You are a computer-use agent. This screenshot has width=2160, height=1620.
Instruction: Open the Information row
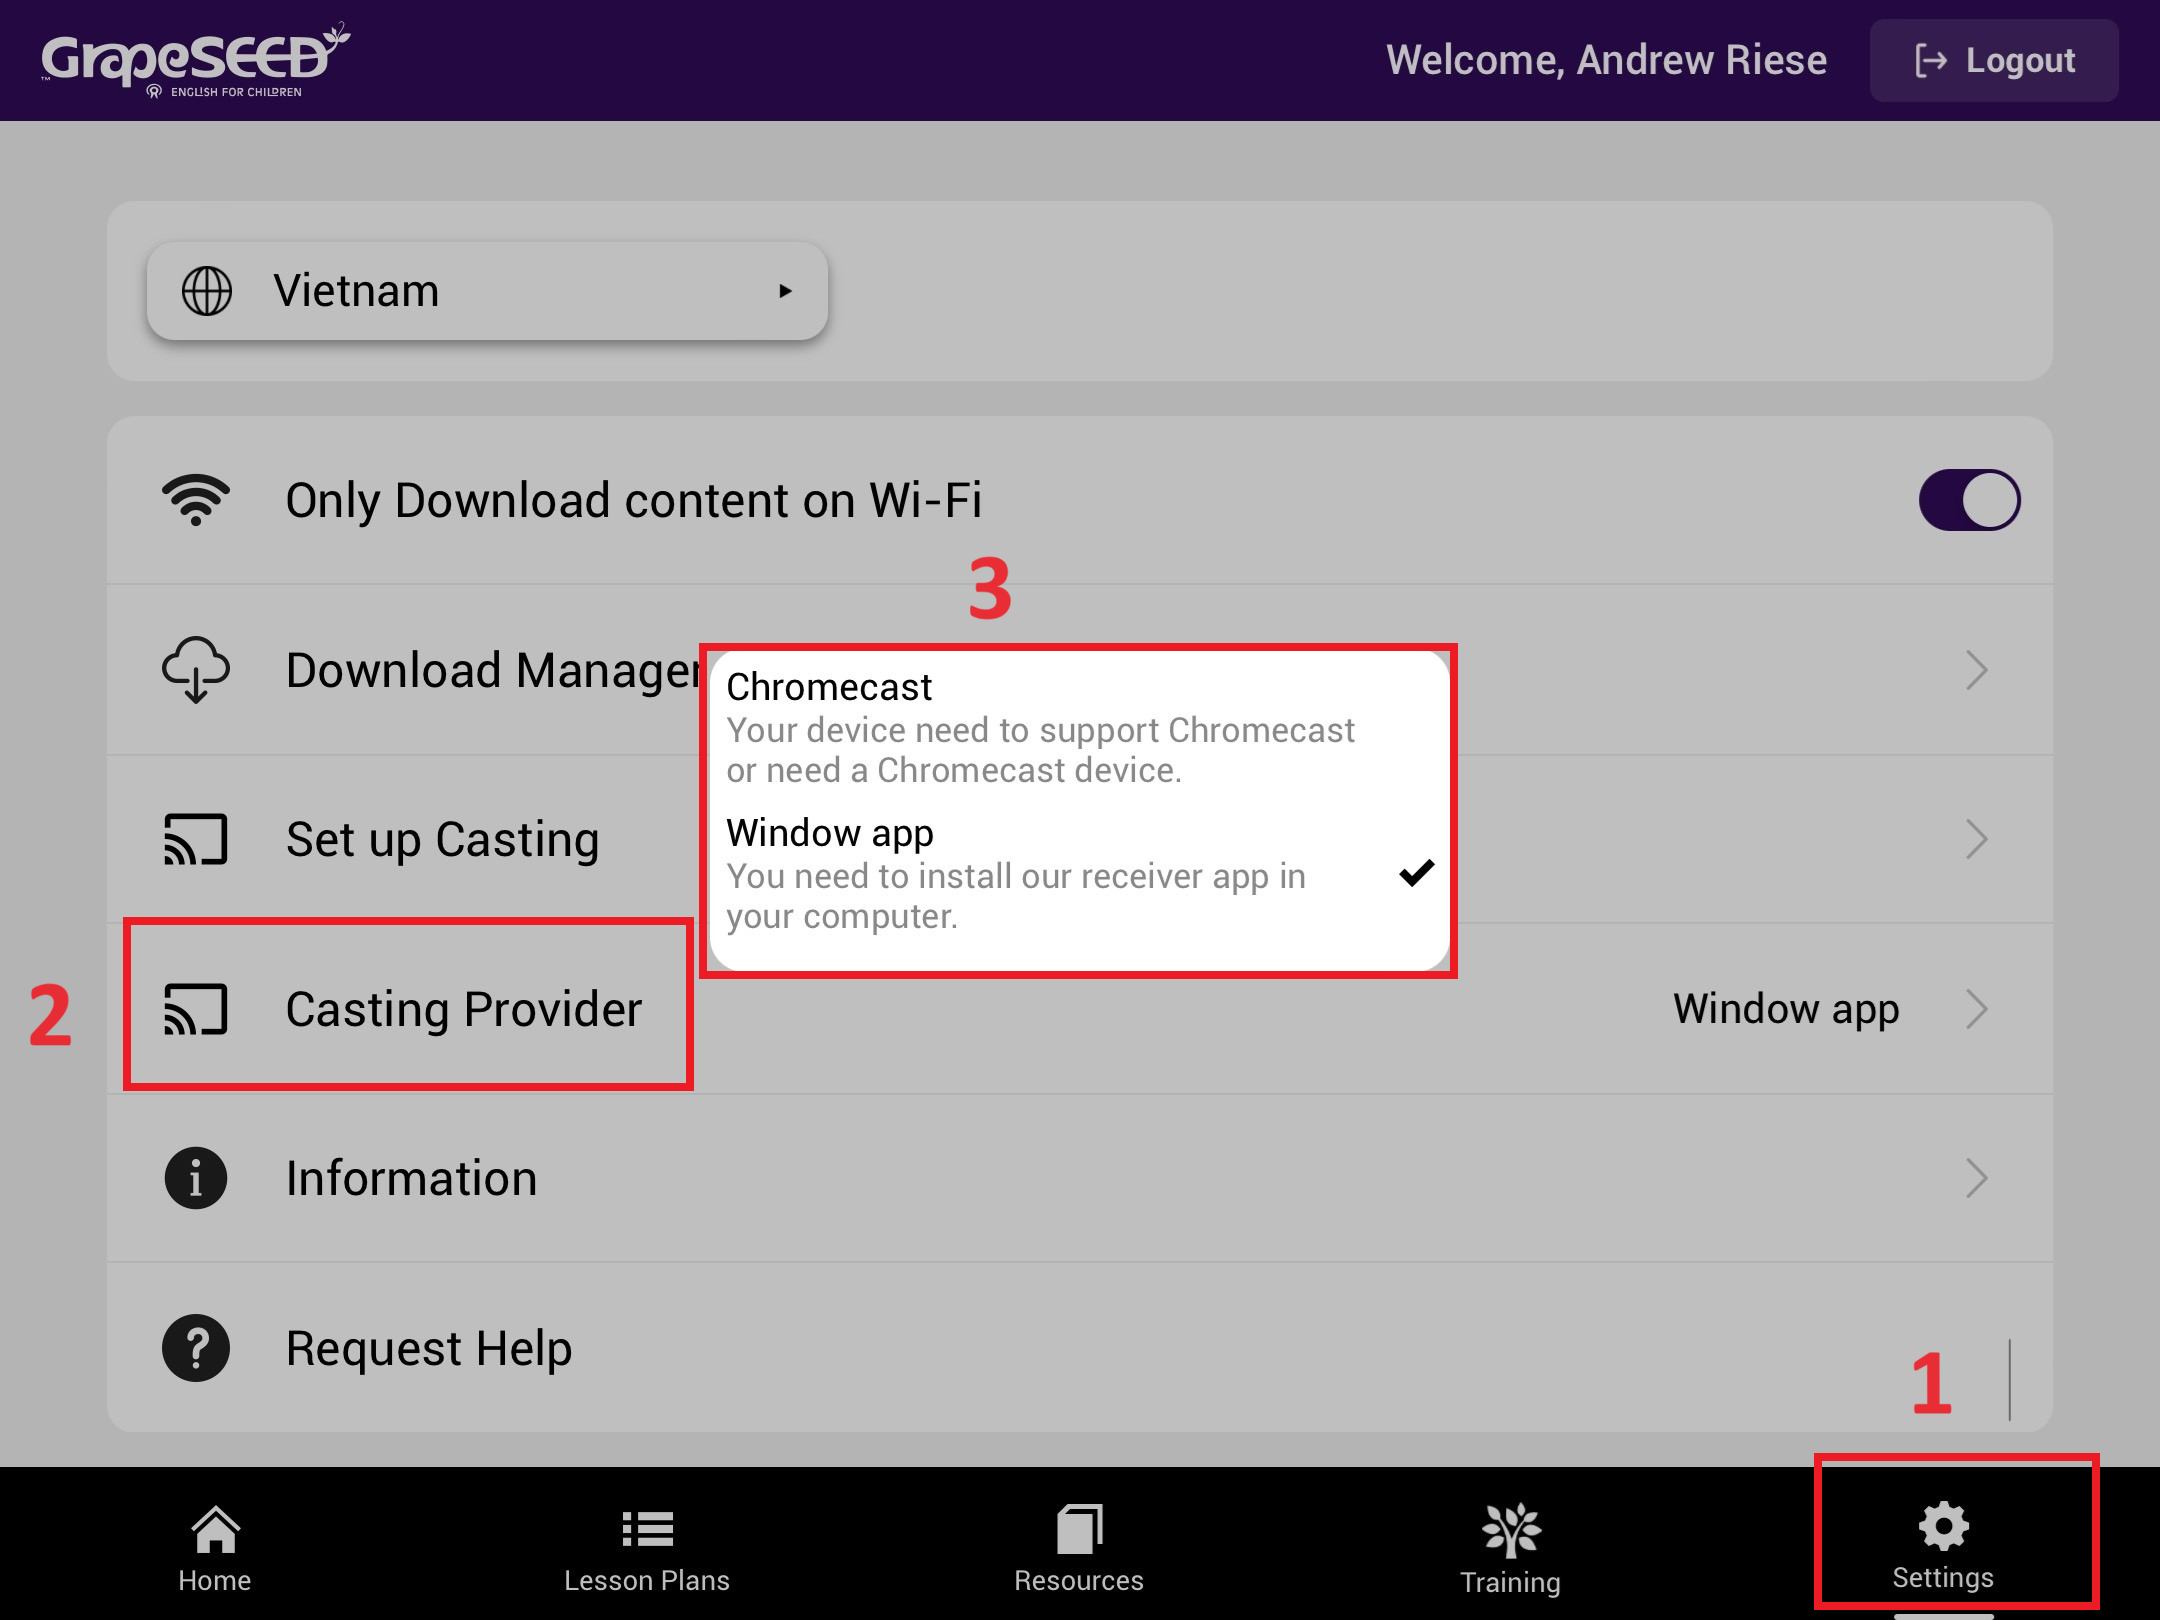click(1080, 1178)
